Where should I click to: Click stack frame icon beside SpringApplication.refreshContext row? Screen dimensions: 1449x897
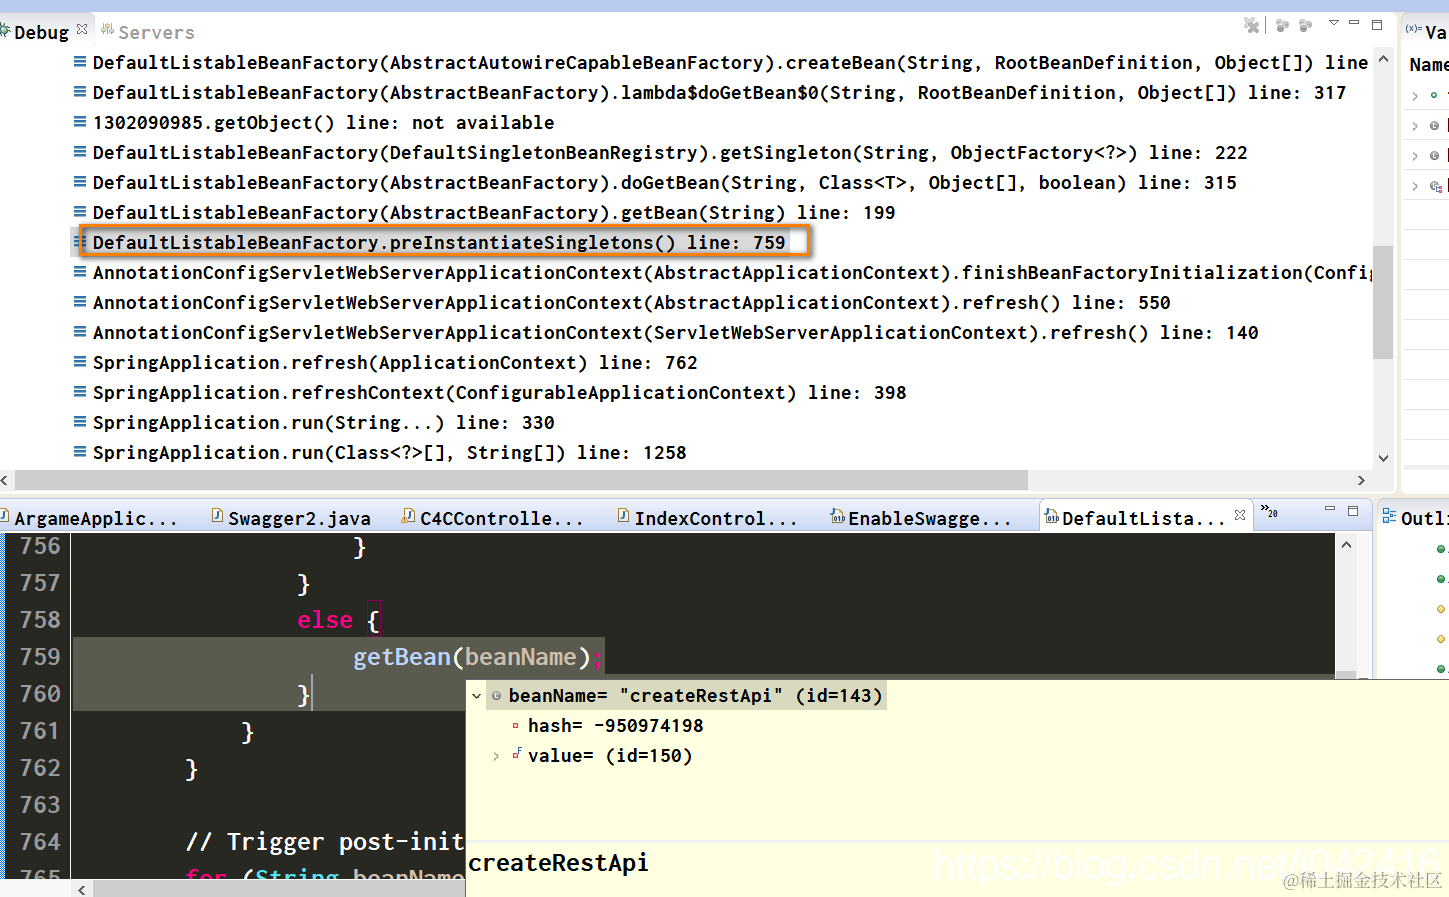[x=80, y=391]
